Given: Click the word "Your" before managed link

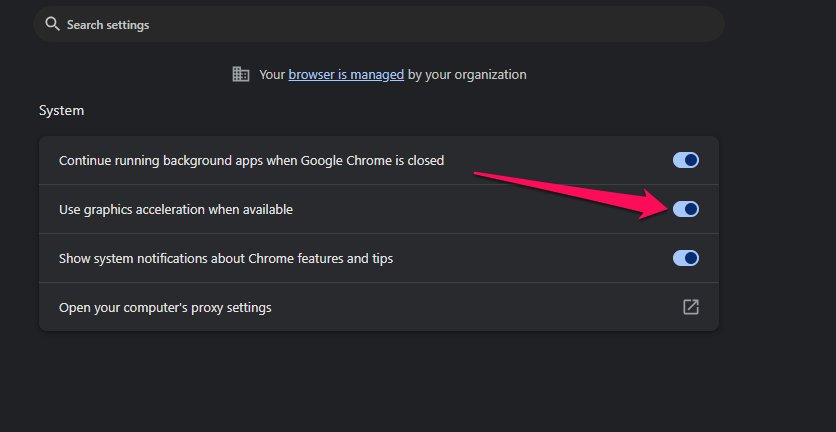Looking at the screenshot, I should [272, 74].
